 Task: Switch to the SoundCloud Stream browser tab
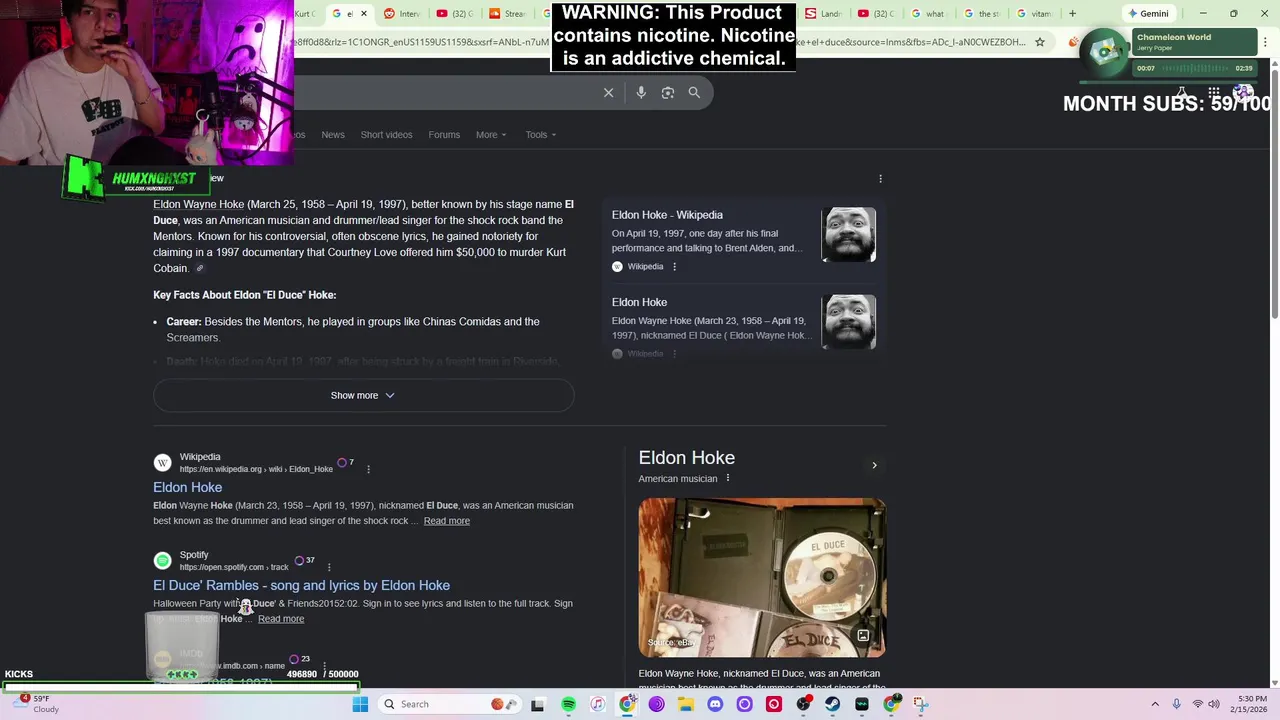click(507, 14)
